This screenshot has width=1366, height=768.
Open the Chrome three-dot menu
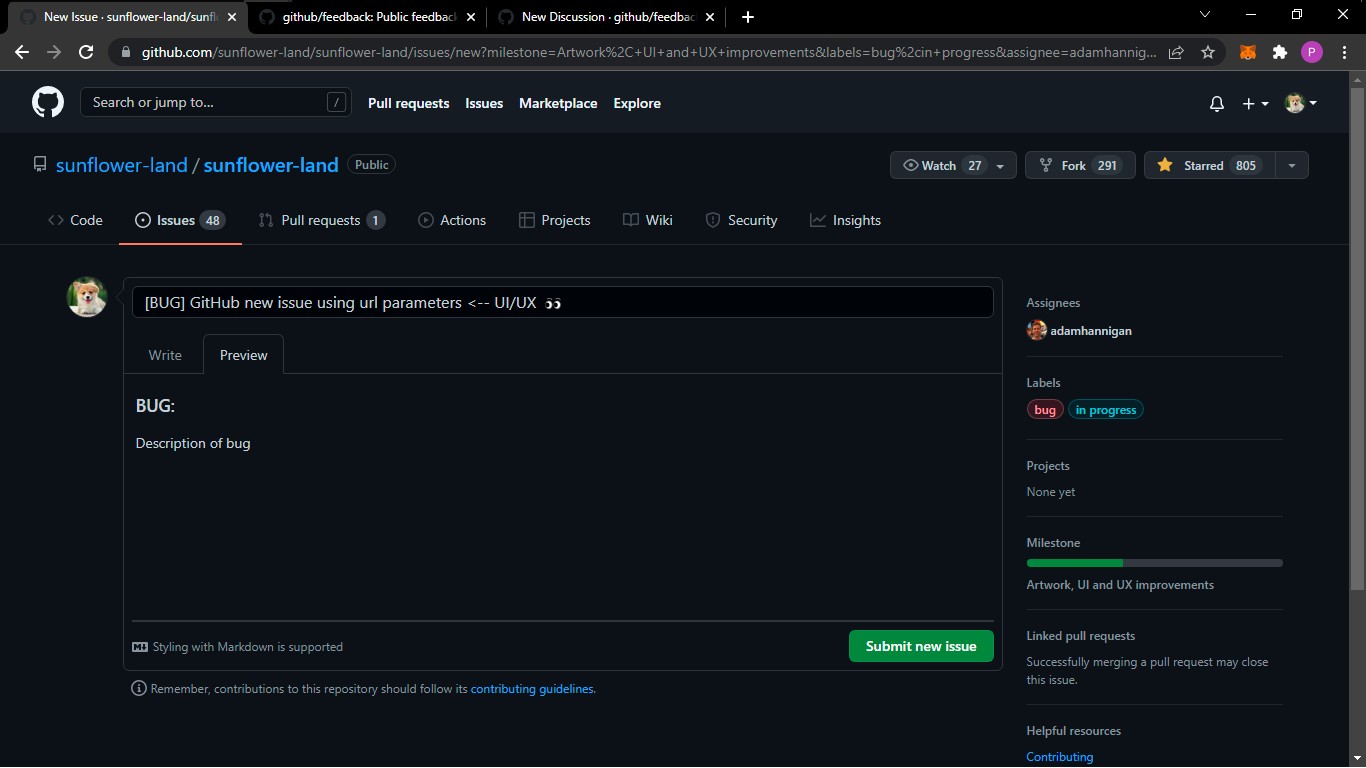point(1344,52)
